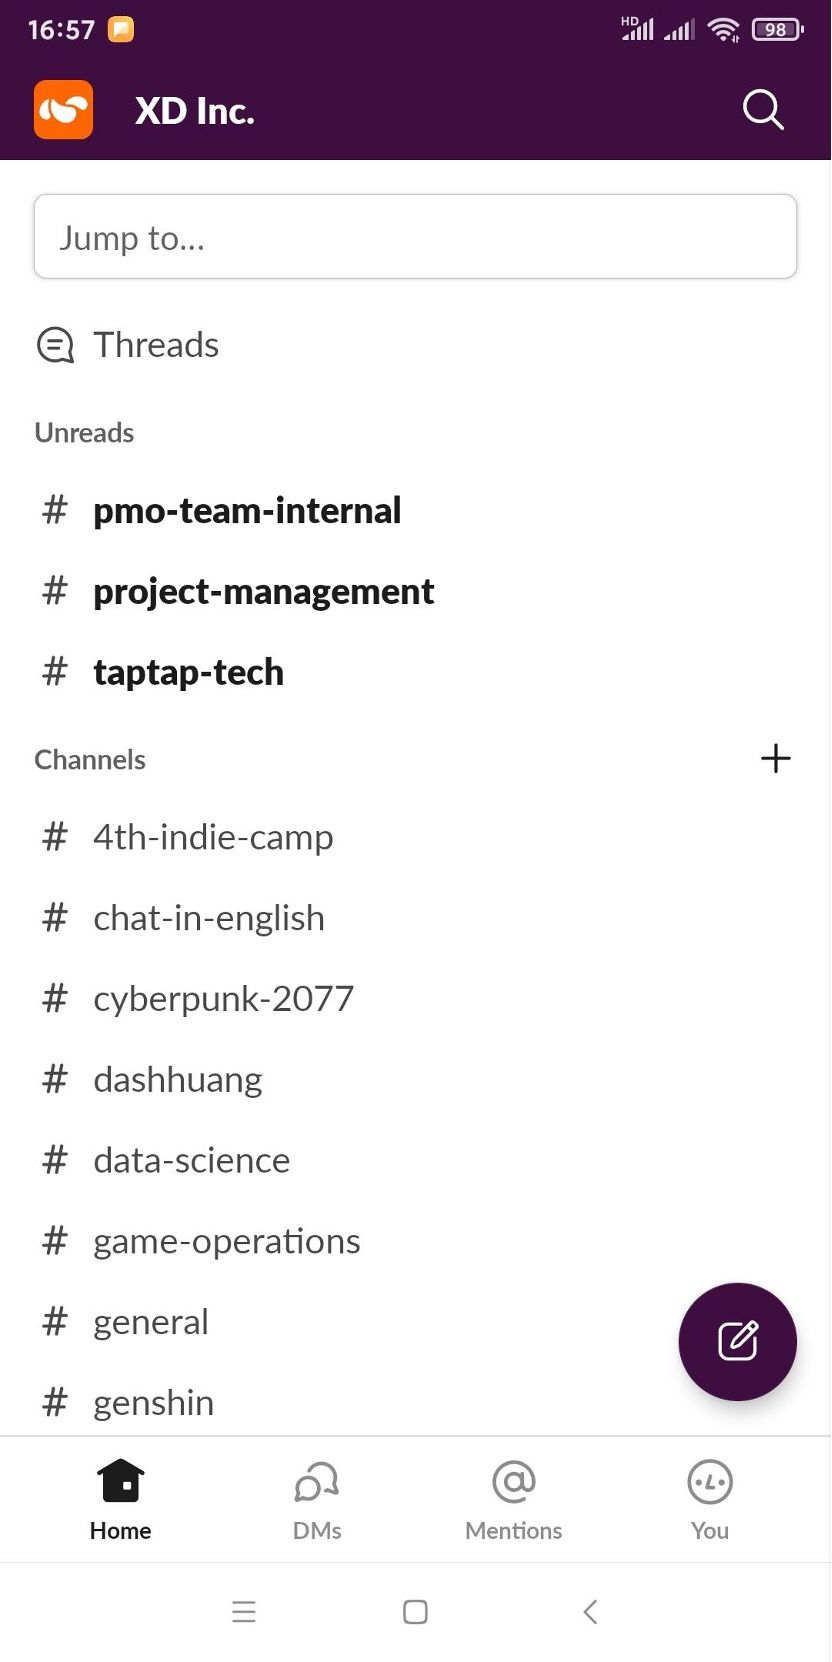Go to the Home tab
The height and width of the screenshot is (1662, 832).
(x=120, y=1498)
